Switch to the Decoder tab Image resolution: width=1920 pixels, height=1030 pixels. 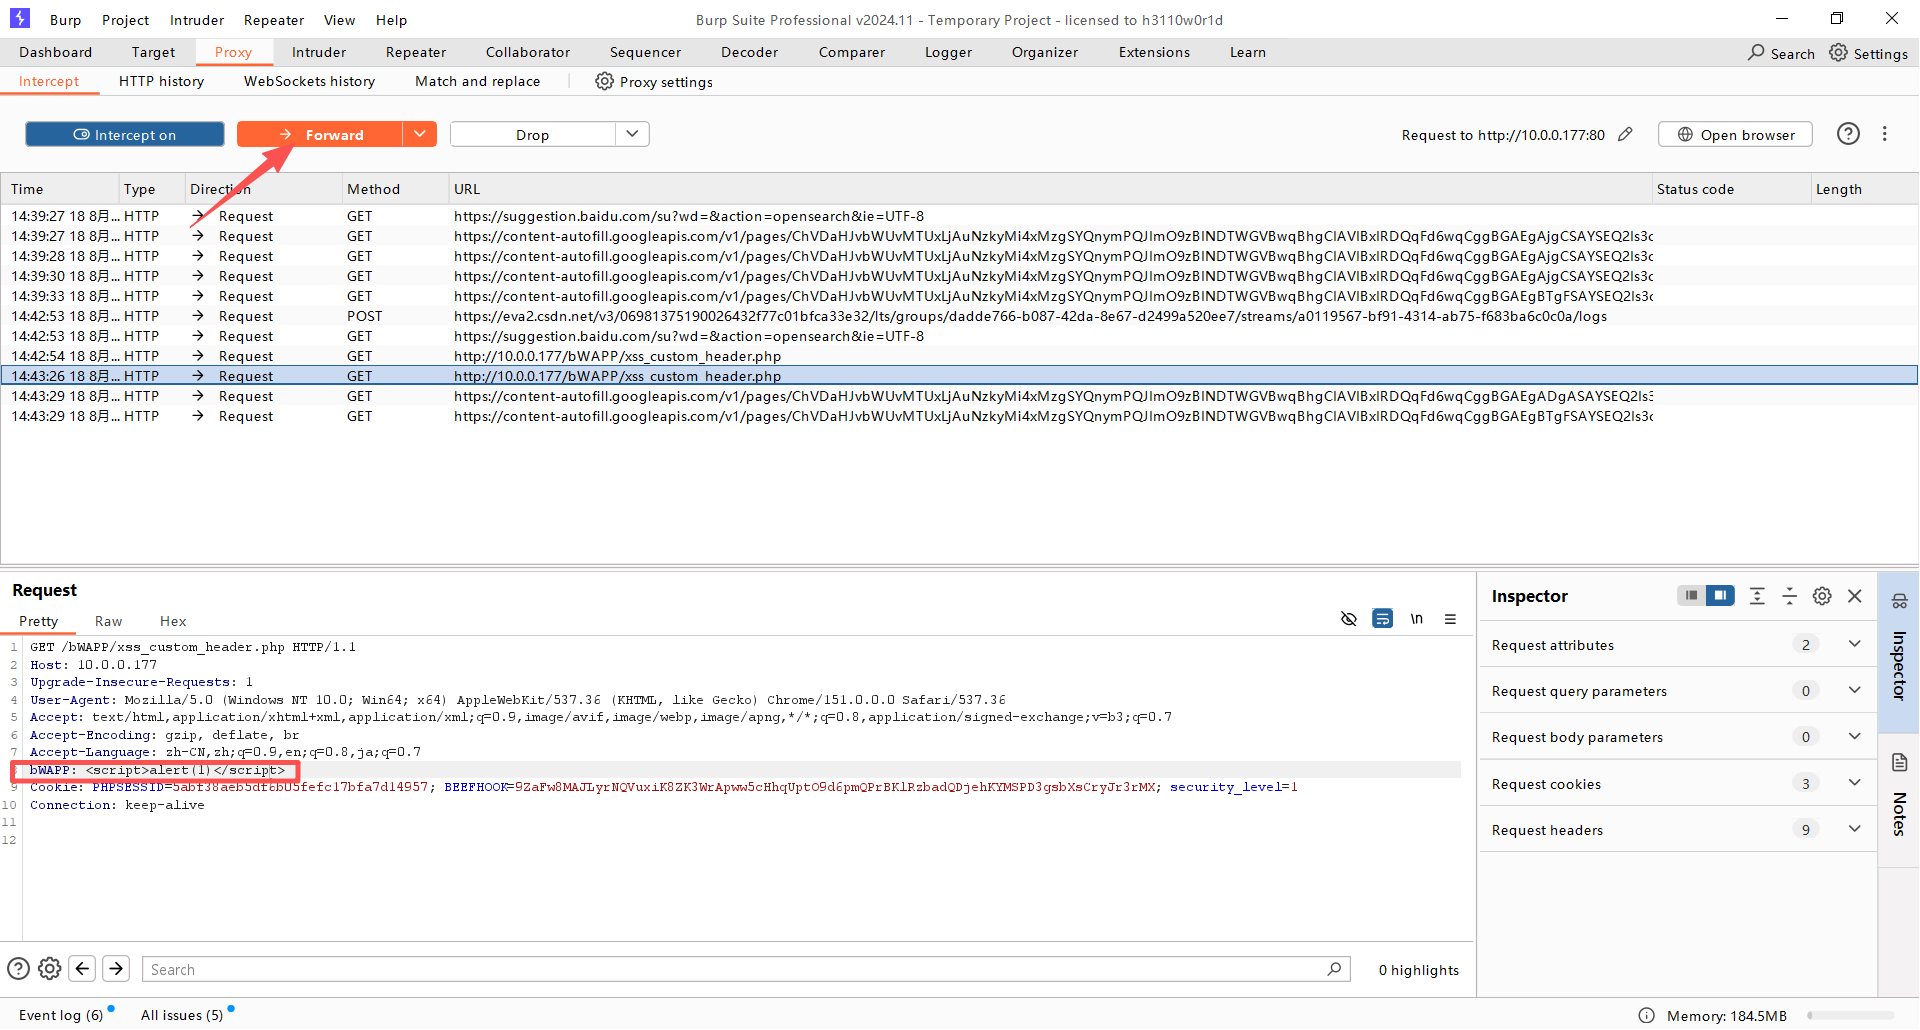point(749,52)
